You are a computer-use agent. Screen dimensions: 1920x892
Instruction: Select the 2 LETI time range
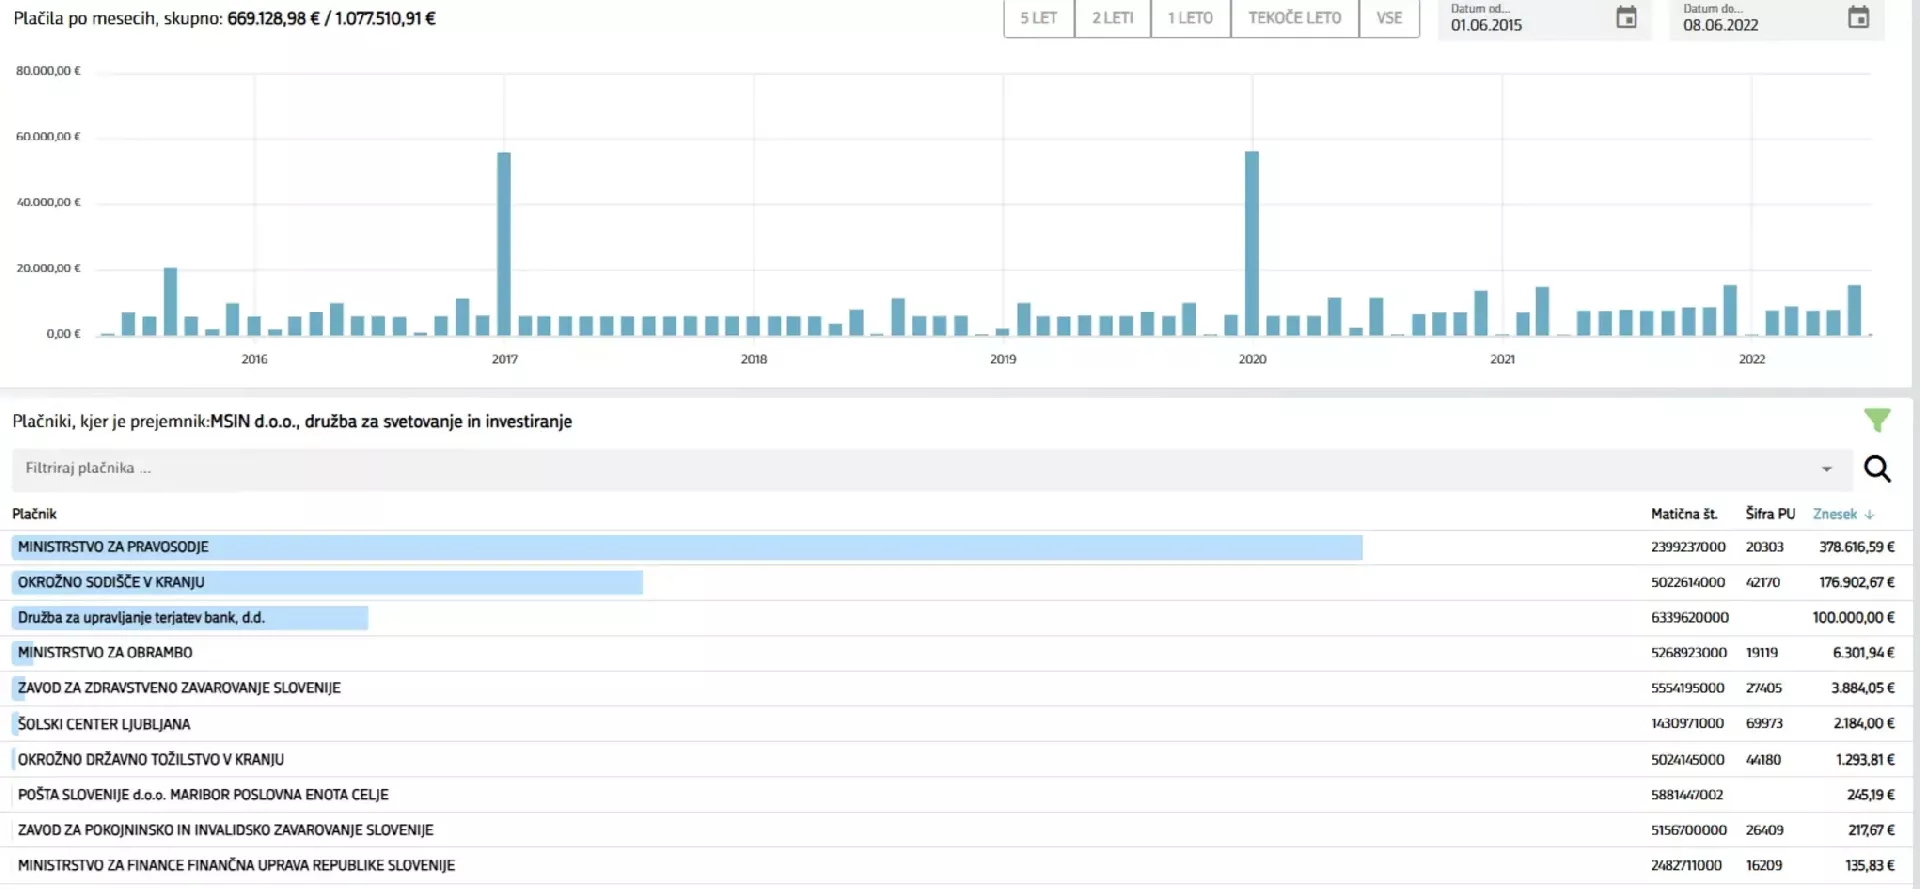(1112, 18)
